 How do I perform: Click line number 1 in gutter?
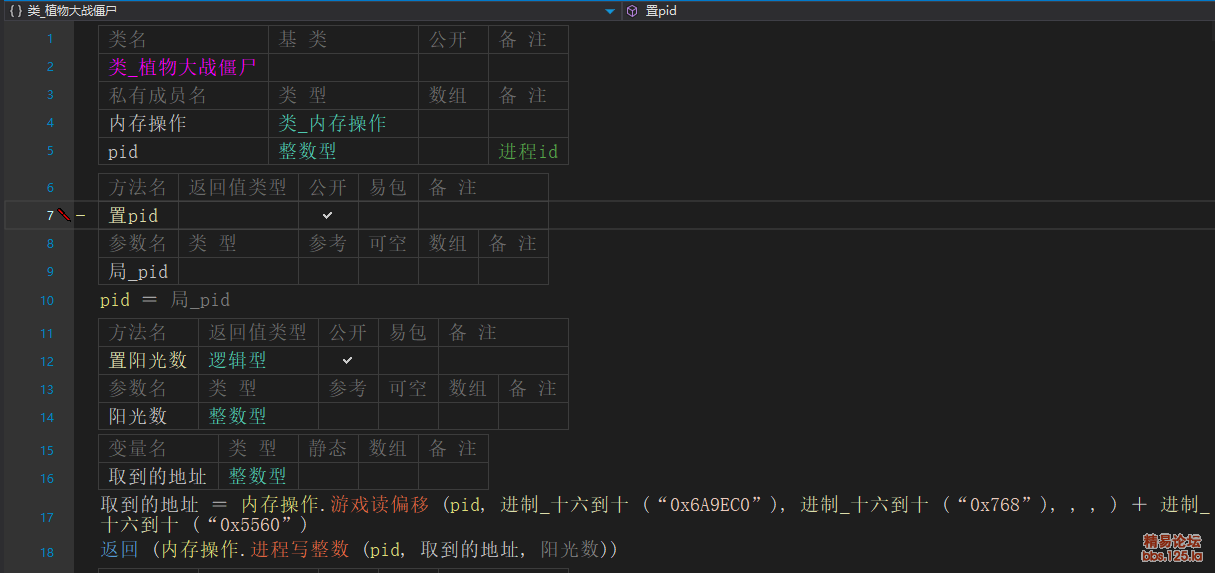pos(50,39)
